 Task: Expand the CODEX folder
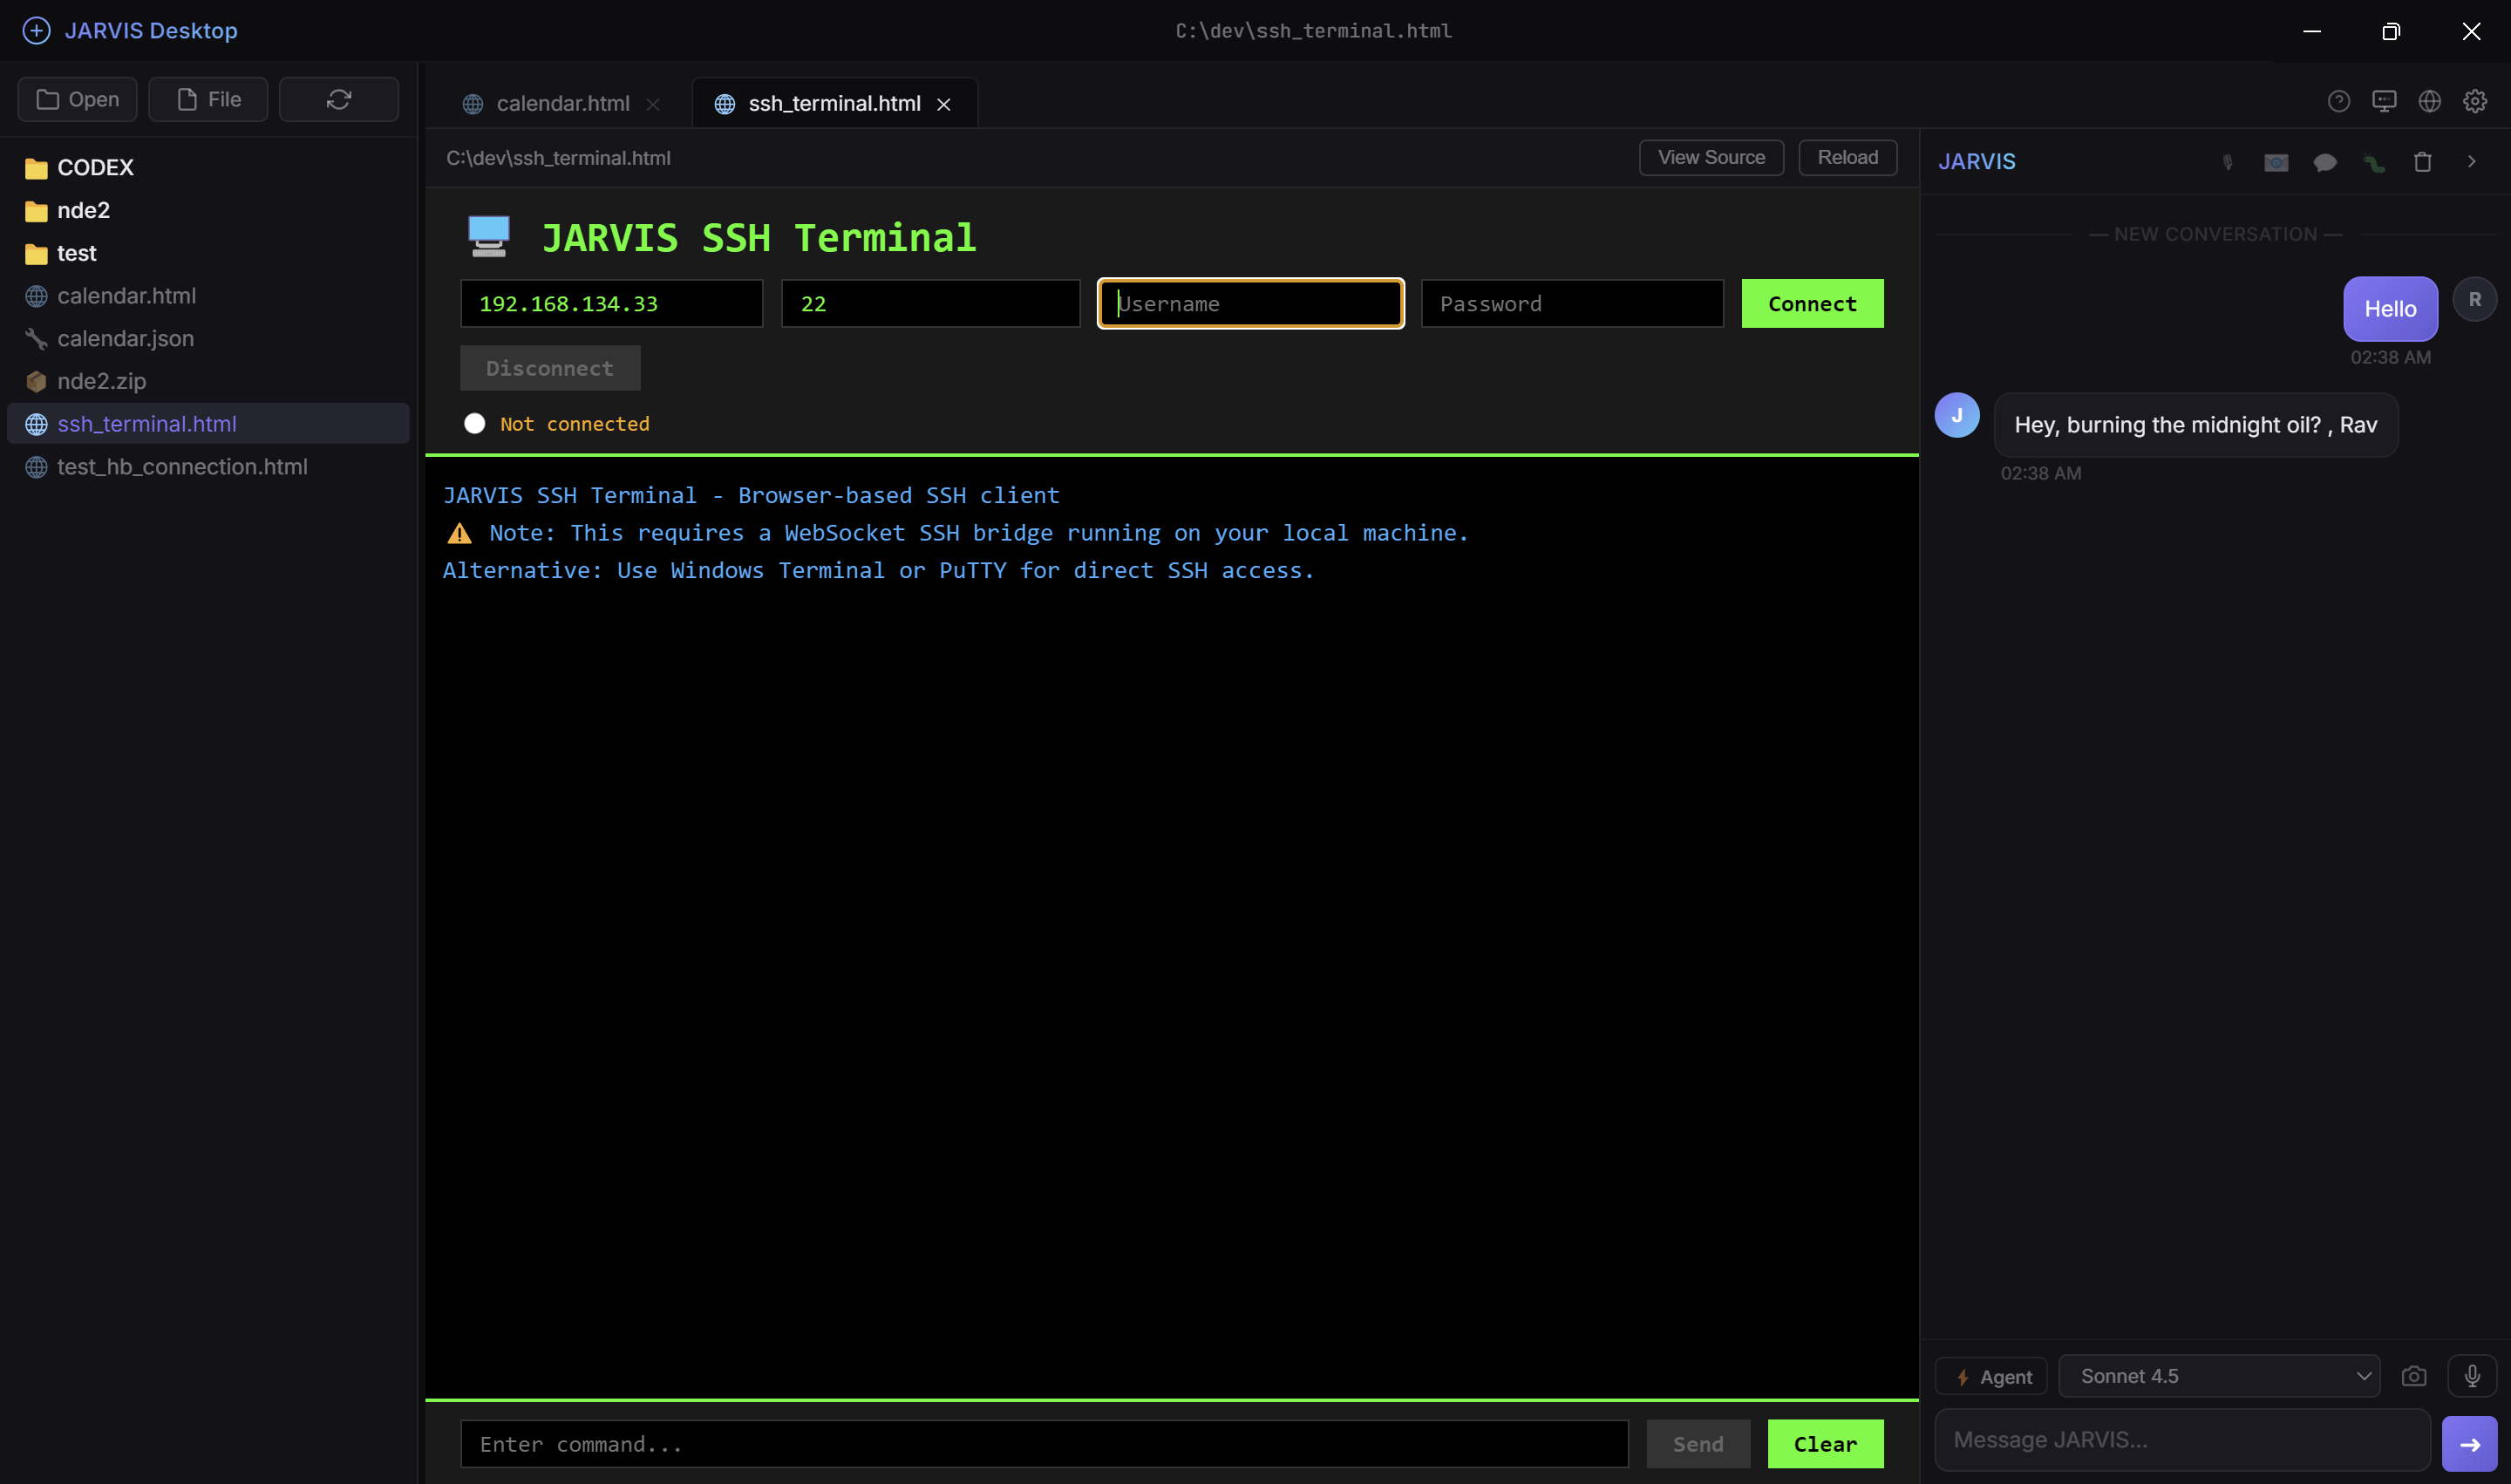pyautogui.click(x=208, y=168)
